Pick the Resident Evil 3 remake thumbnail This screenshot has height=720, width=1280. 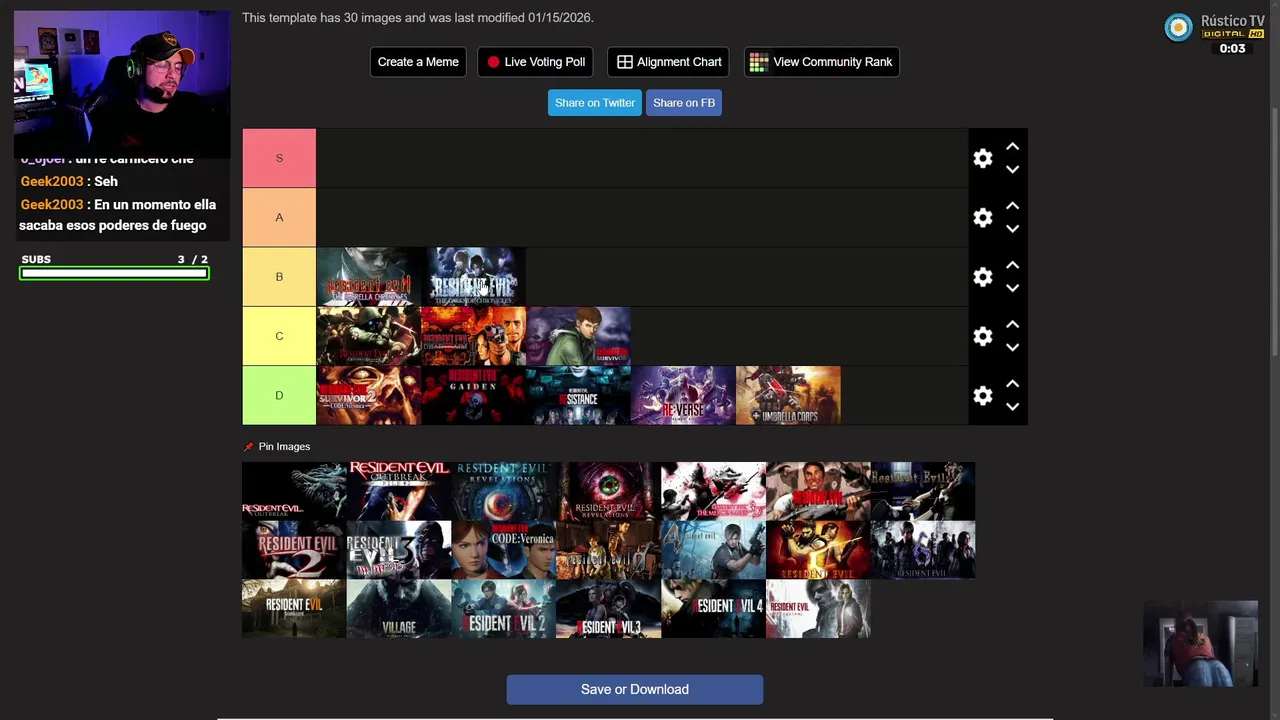pos(609,609)
